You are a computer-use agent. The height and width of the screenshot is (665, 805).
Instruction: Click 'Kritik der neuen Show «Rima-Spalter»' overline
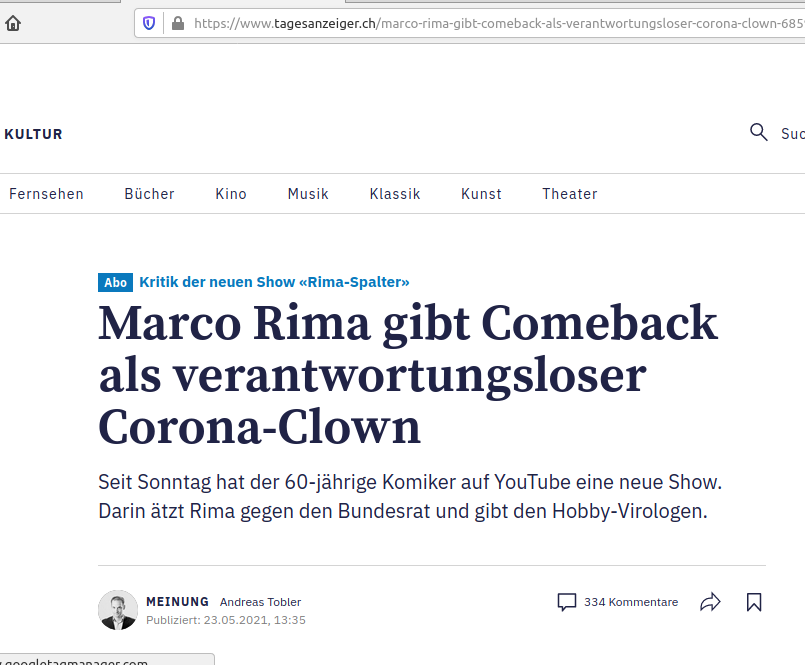click(x=274, y=282)
